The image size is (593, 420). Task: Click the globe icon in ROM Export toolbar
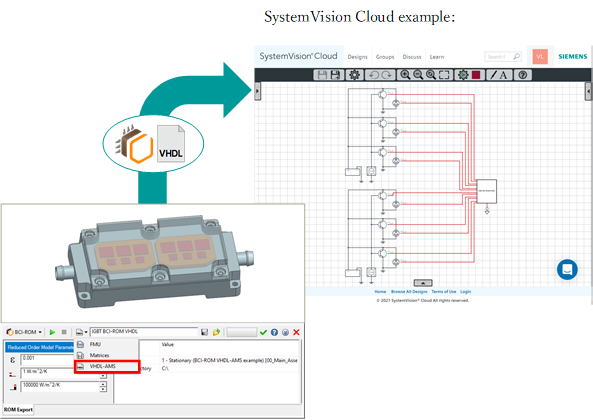[285, 332]
